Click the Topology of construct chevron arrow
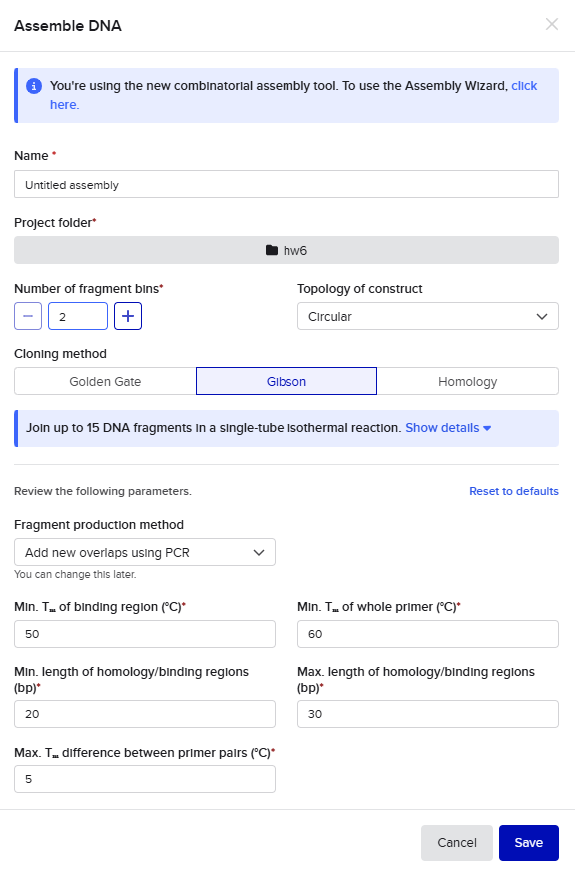 pyautogui.click(x=542, y=316)
